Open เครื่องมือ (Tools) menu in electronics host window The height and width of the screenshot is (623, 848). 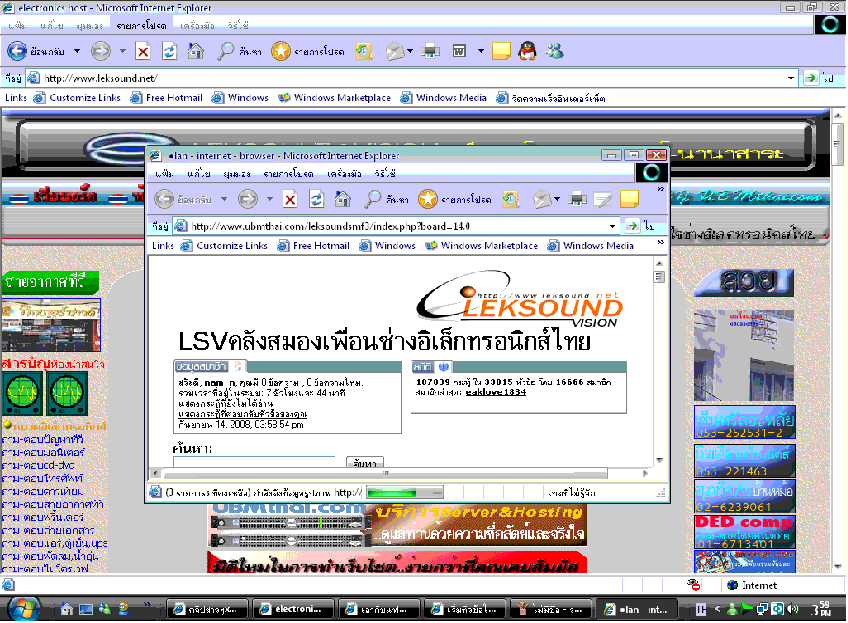click(x=197, y=25)
